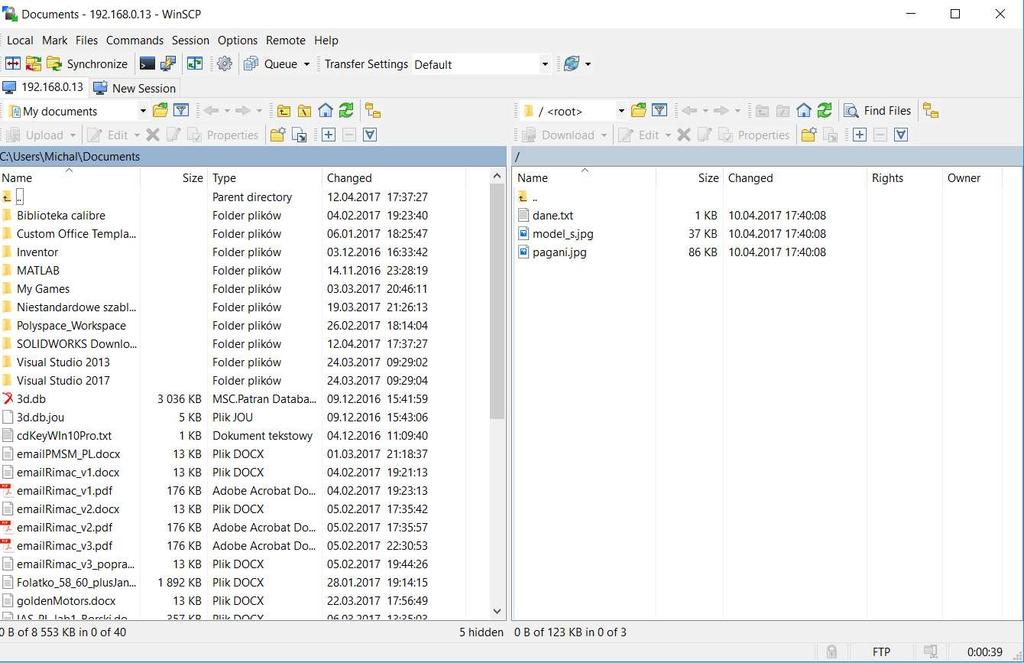Screen dimensions: 1024x663
Task: Select the Visual Studio 2017 folder
Action: [63, 380]
